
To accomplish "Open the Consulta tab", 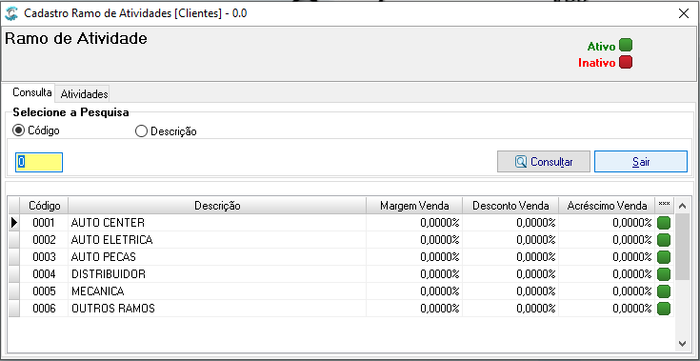I will click(x=32, y=93).
